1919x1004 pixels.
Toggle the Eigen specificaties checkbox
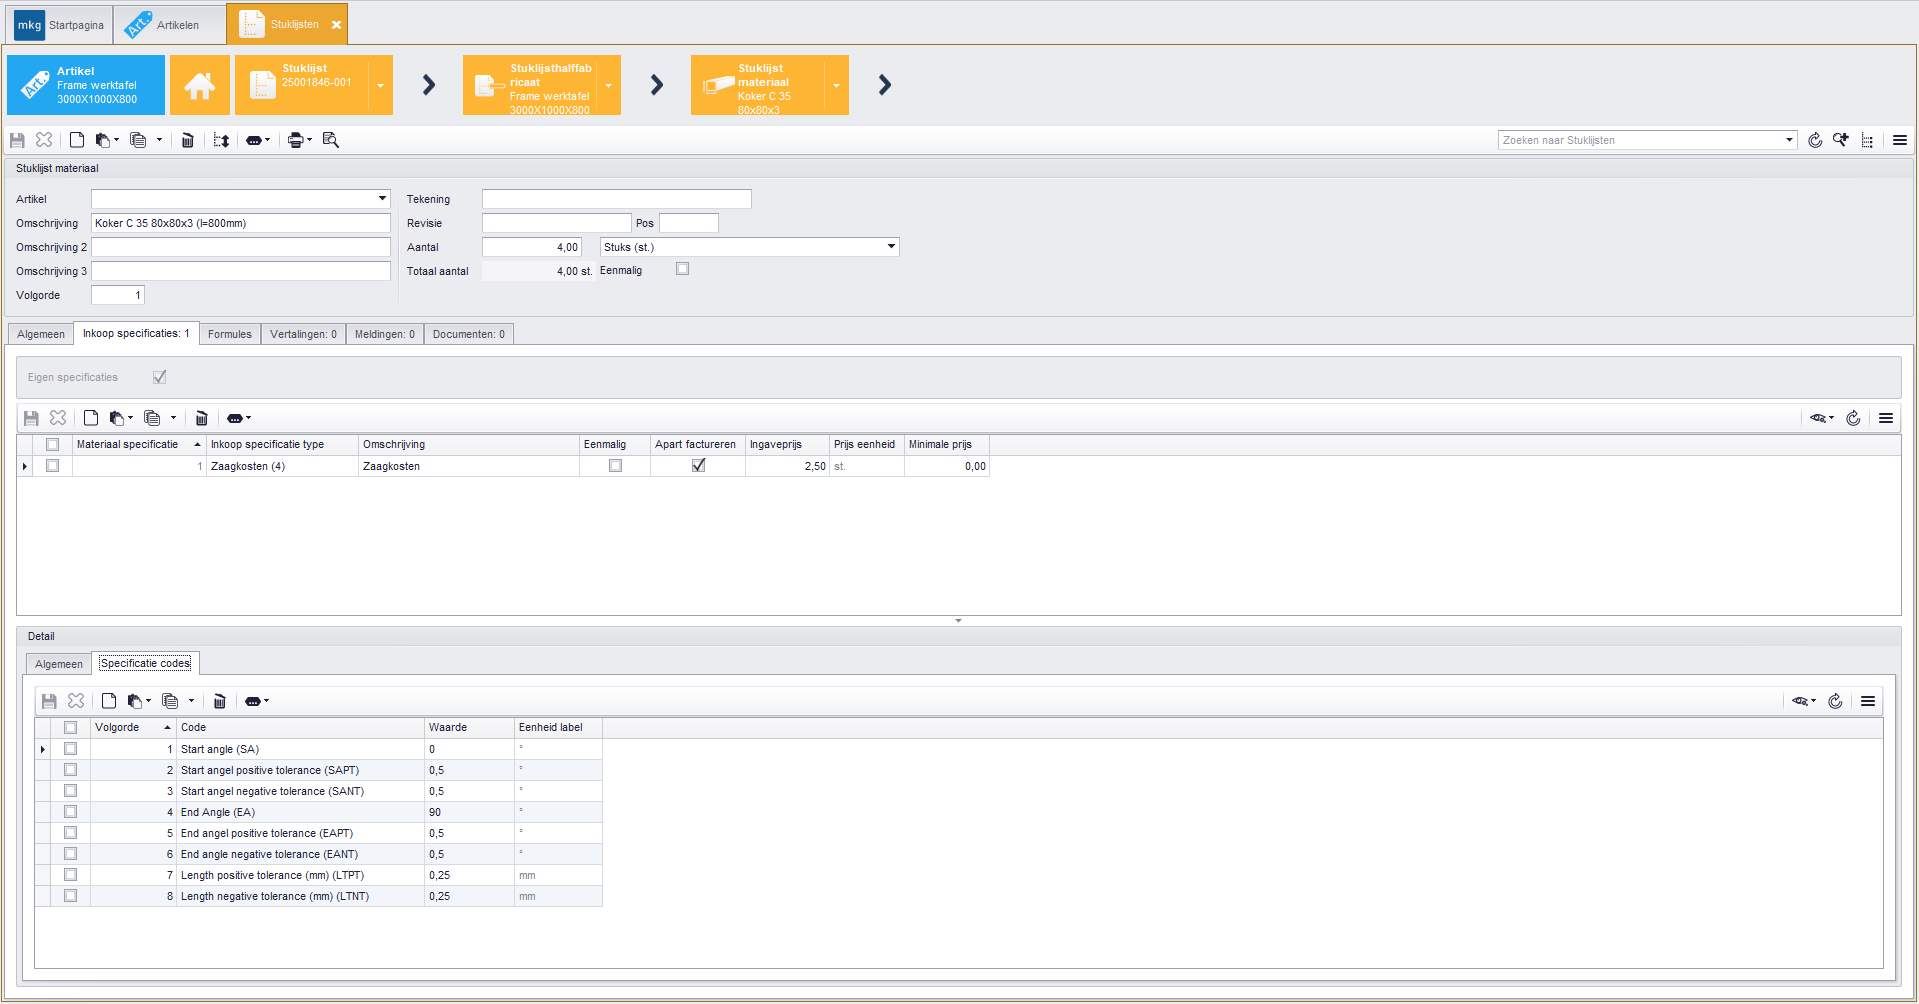[x=159, y=377]
